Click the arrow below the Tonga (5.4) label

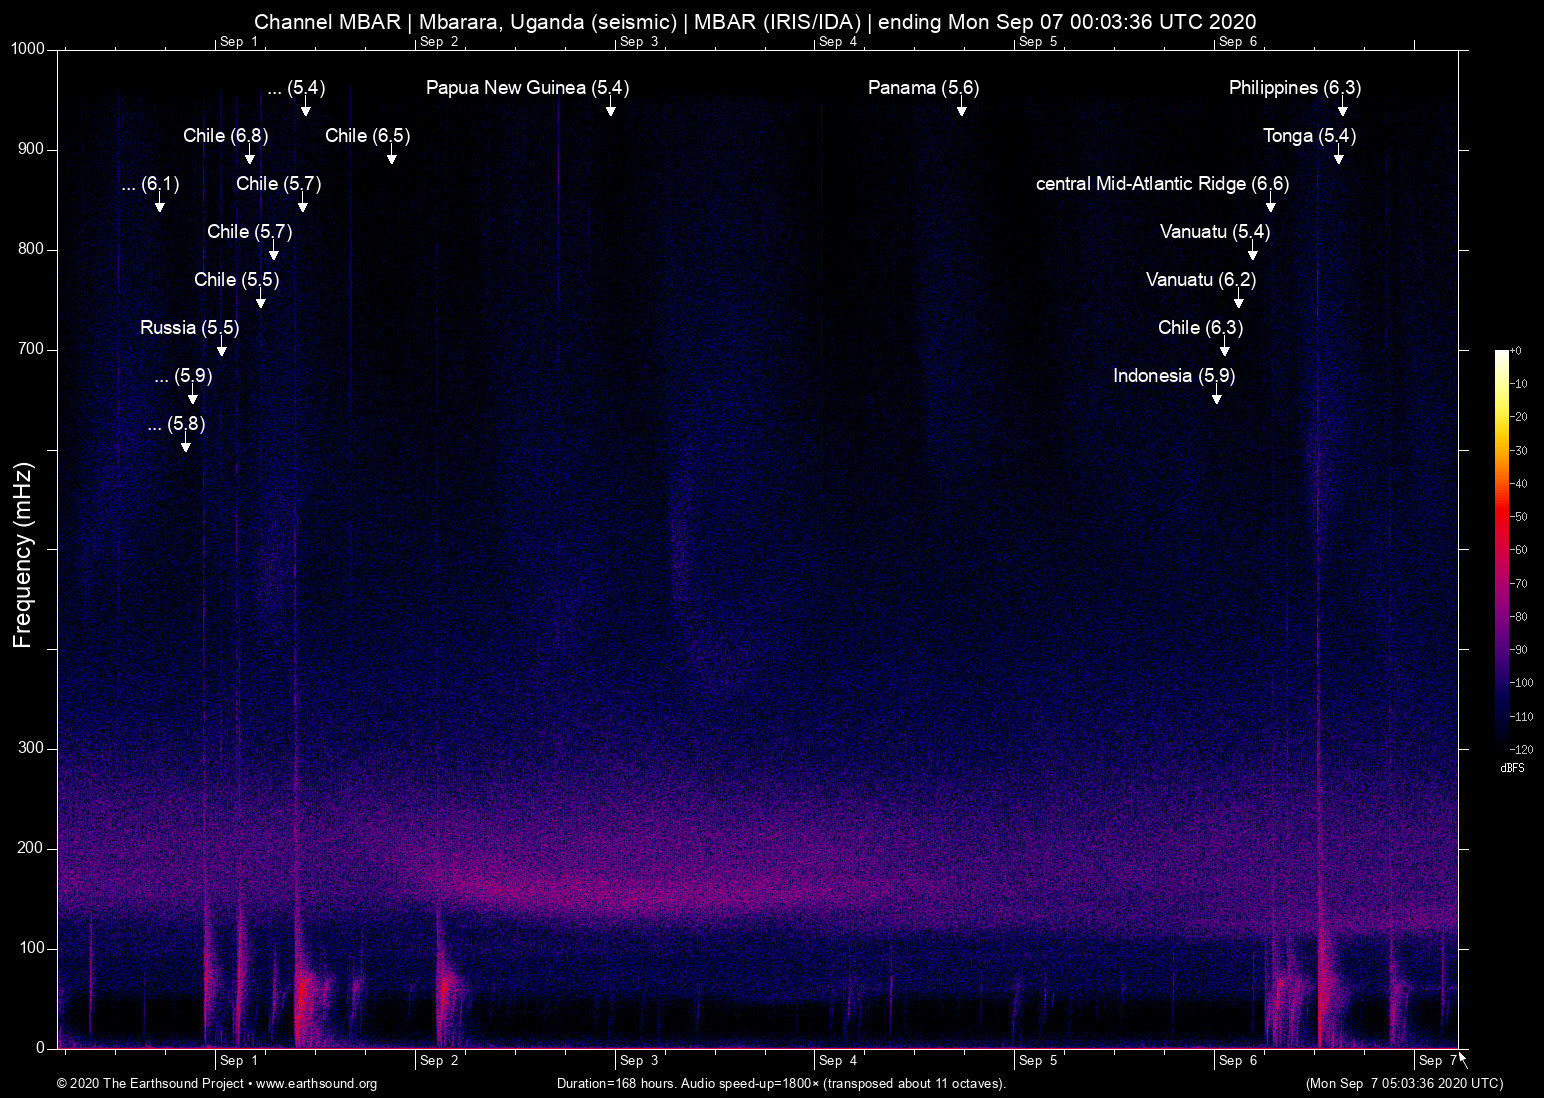tap(1338, 156)
